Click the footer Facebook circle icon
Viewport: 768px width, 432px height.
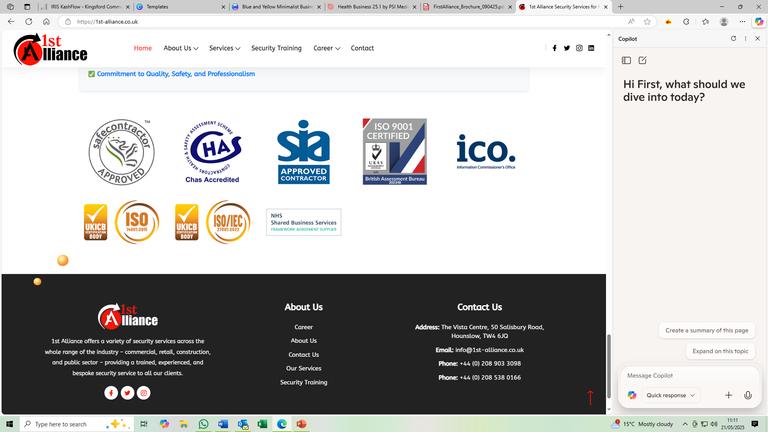[111, 393]
